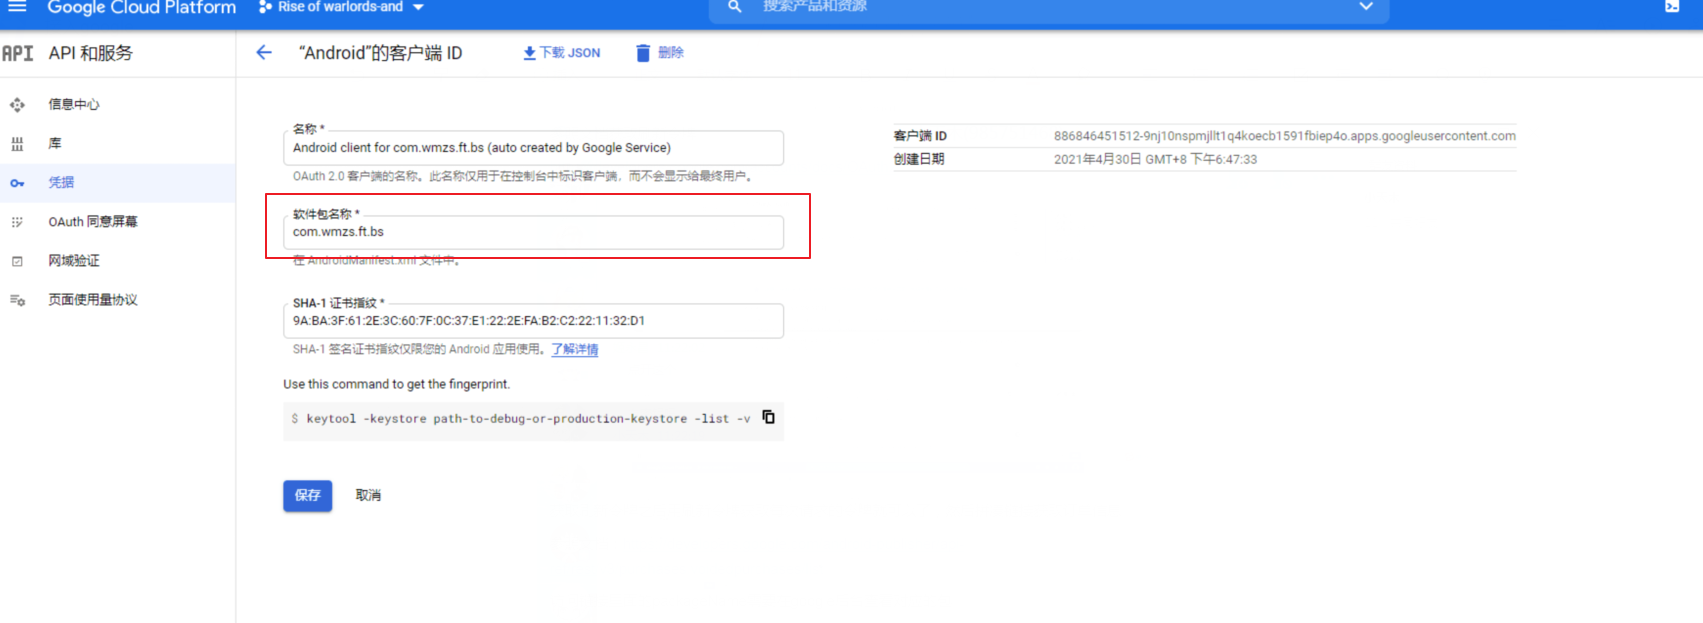Viewport: 1703px width, 623px height.
Task: Click the API logo icon
Action: 18,53
